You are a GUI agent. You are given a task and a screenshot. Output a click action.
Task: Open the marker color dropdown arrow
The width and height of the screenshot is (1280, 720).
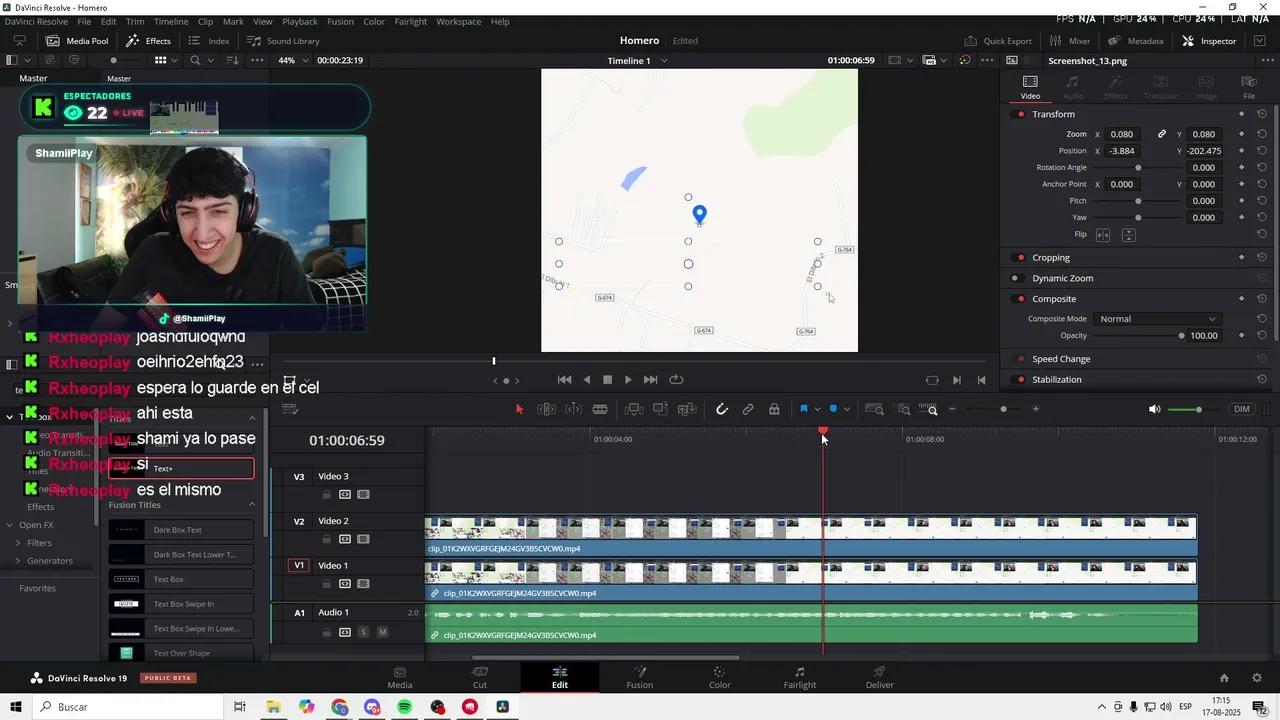click(x=847, y=409)
